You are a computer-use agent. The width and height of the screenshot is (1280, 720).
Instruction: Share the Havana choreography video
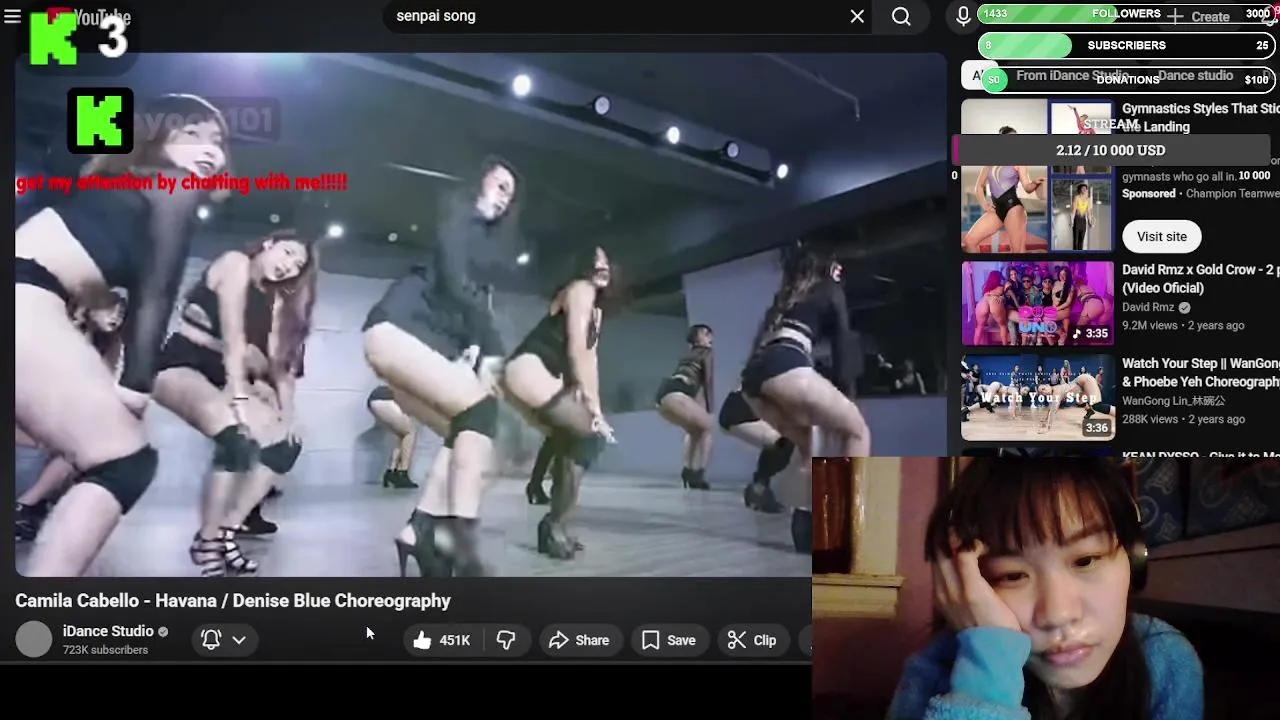(579, 640)
